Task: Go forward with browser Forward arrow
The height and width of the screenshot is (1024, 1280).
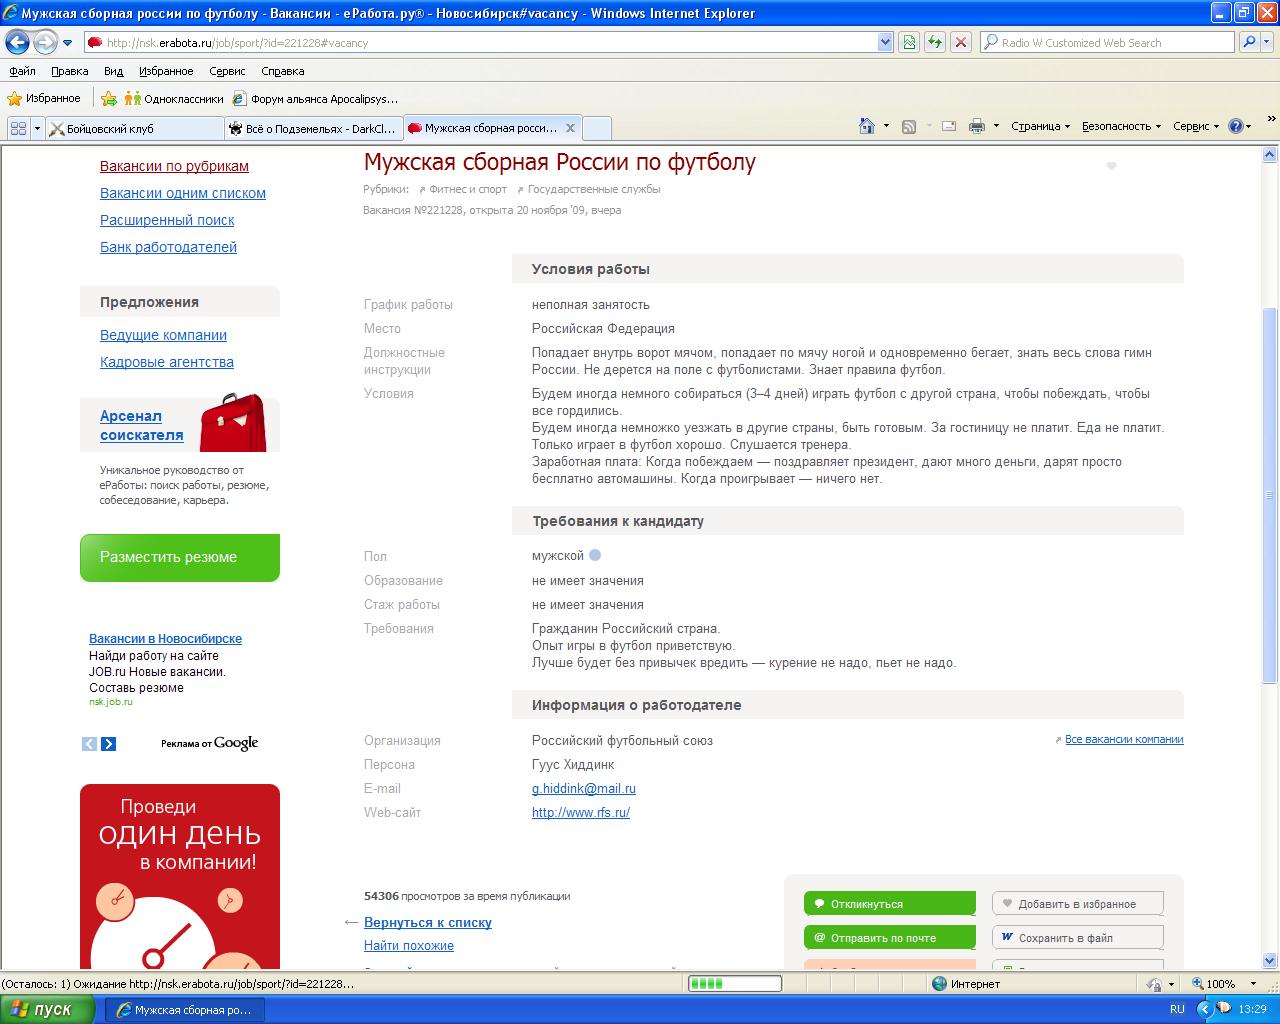Action: pos(45,42)
